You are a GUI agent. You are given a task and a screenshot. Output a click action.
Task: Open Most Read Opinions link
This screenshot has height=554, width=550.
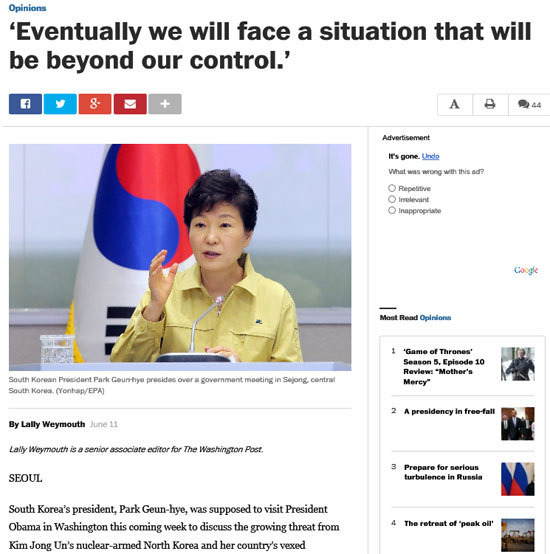[x=435, y=318]
